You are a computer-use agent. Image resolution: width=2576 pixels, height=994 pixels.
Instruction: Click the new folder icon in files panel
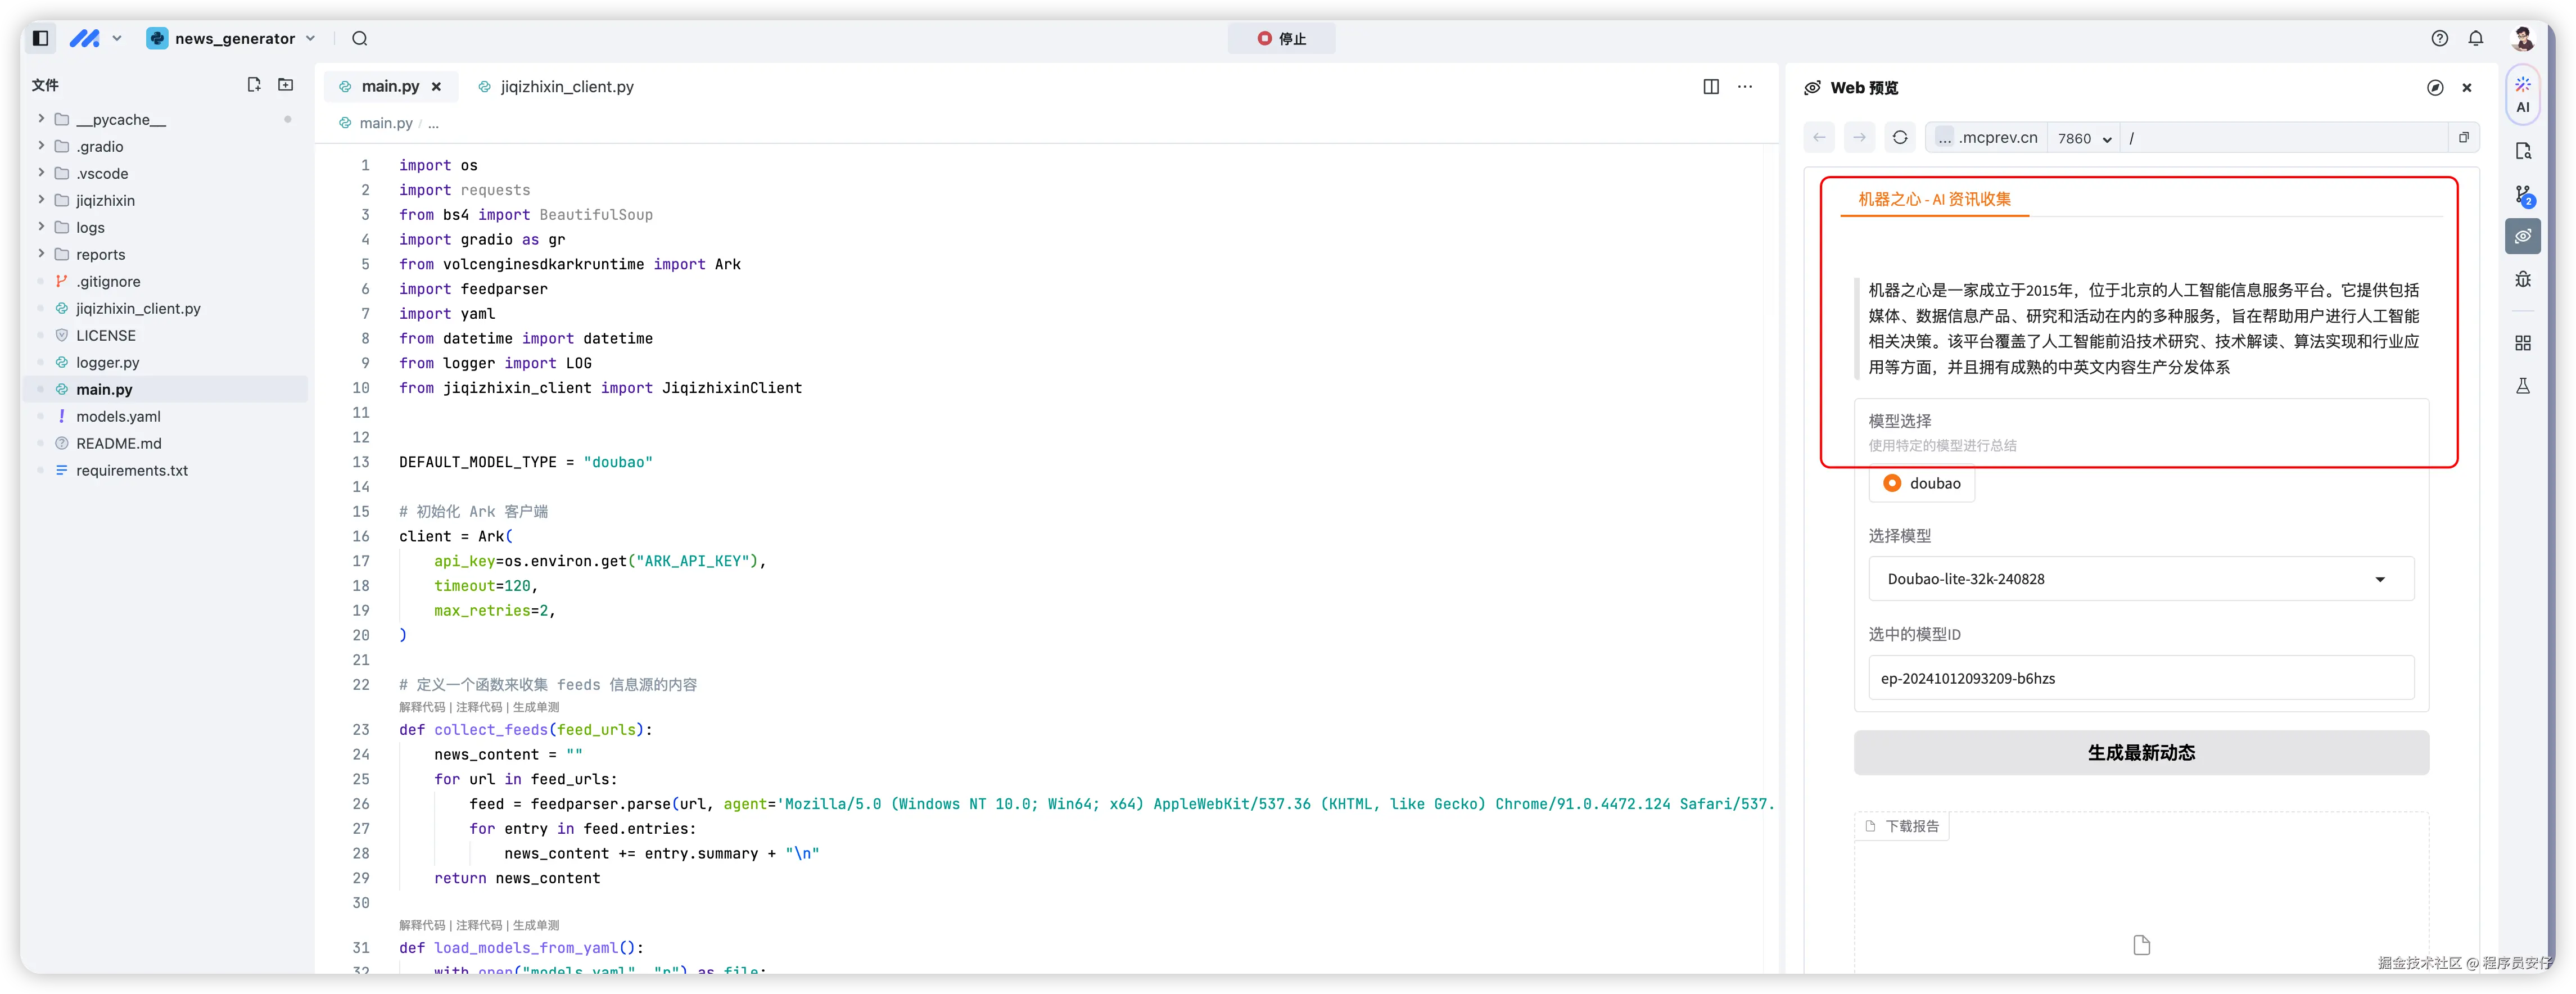pyautogui.click(x=286, y=85)
